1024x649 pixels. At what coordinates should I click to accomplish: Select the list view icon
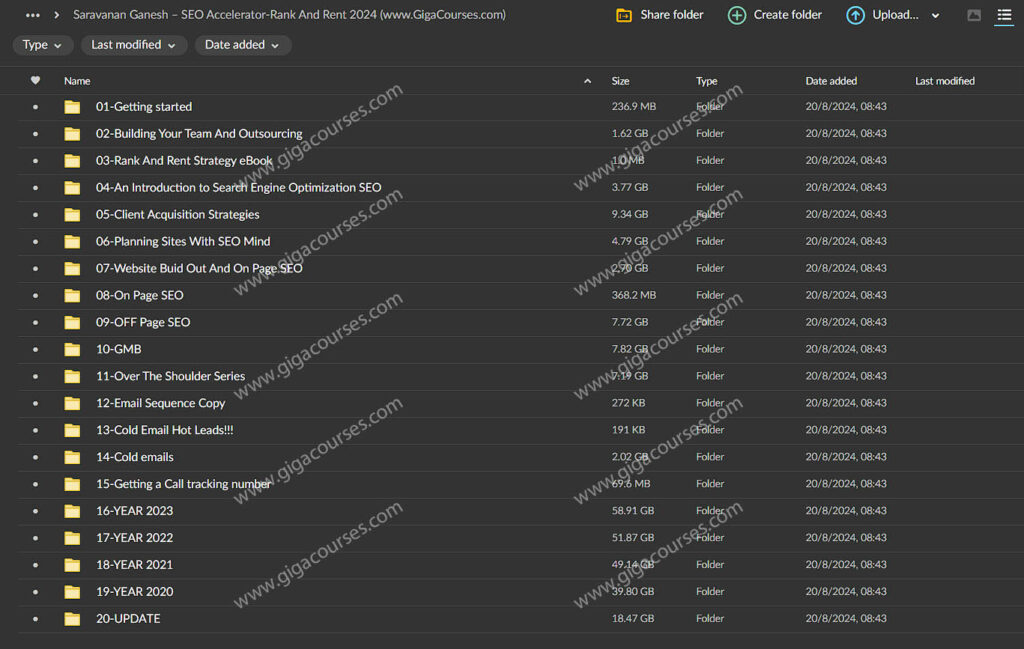click(x=1005, y=15)
